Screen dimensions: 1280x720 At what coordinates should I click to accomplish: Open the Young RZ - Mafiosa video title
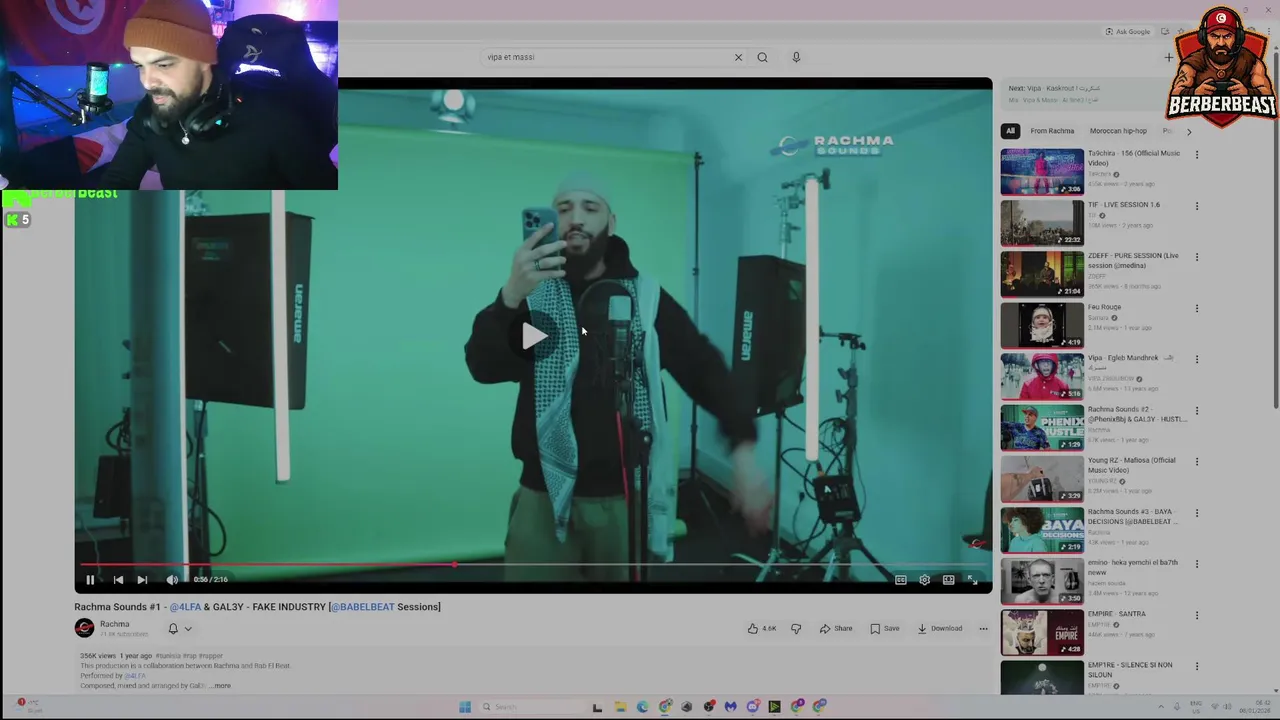click(1132, 465)
